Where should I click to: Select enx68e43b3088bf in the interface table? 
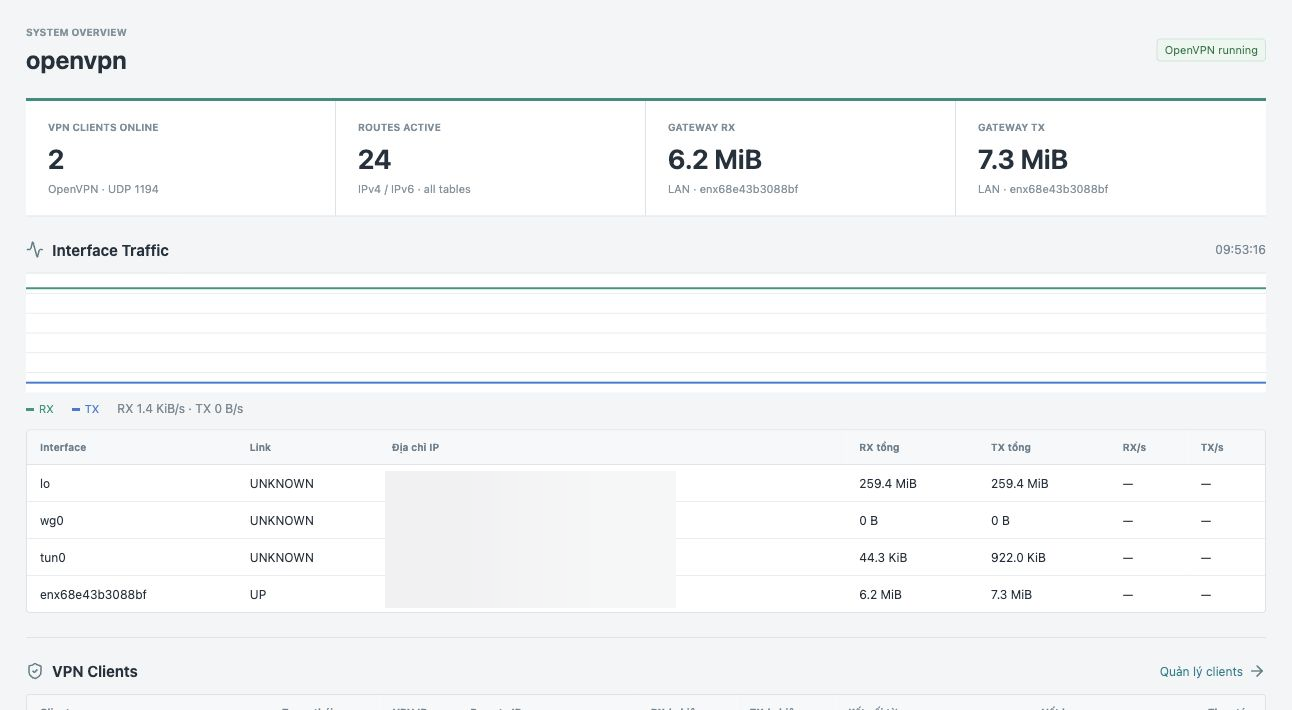click(93, 595)
